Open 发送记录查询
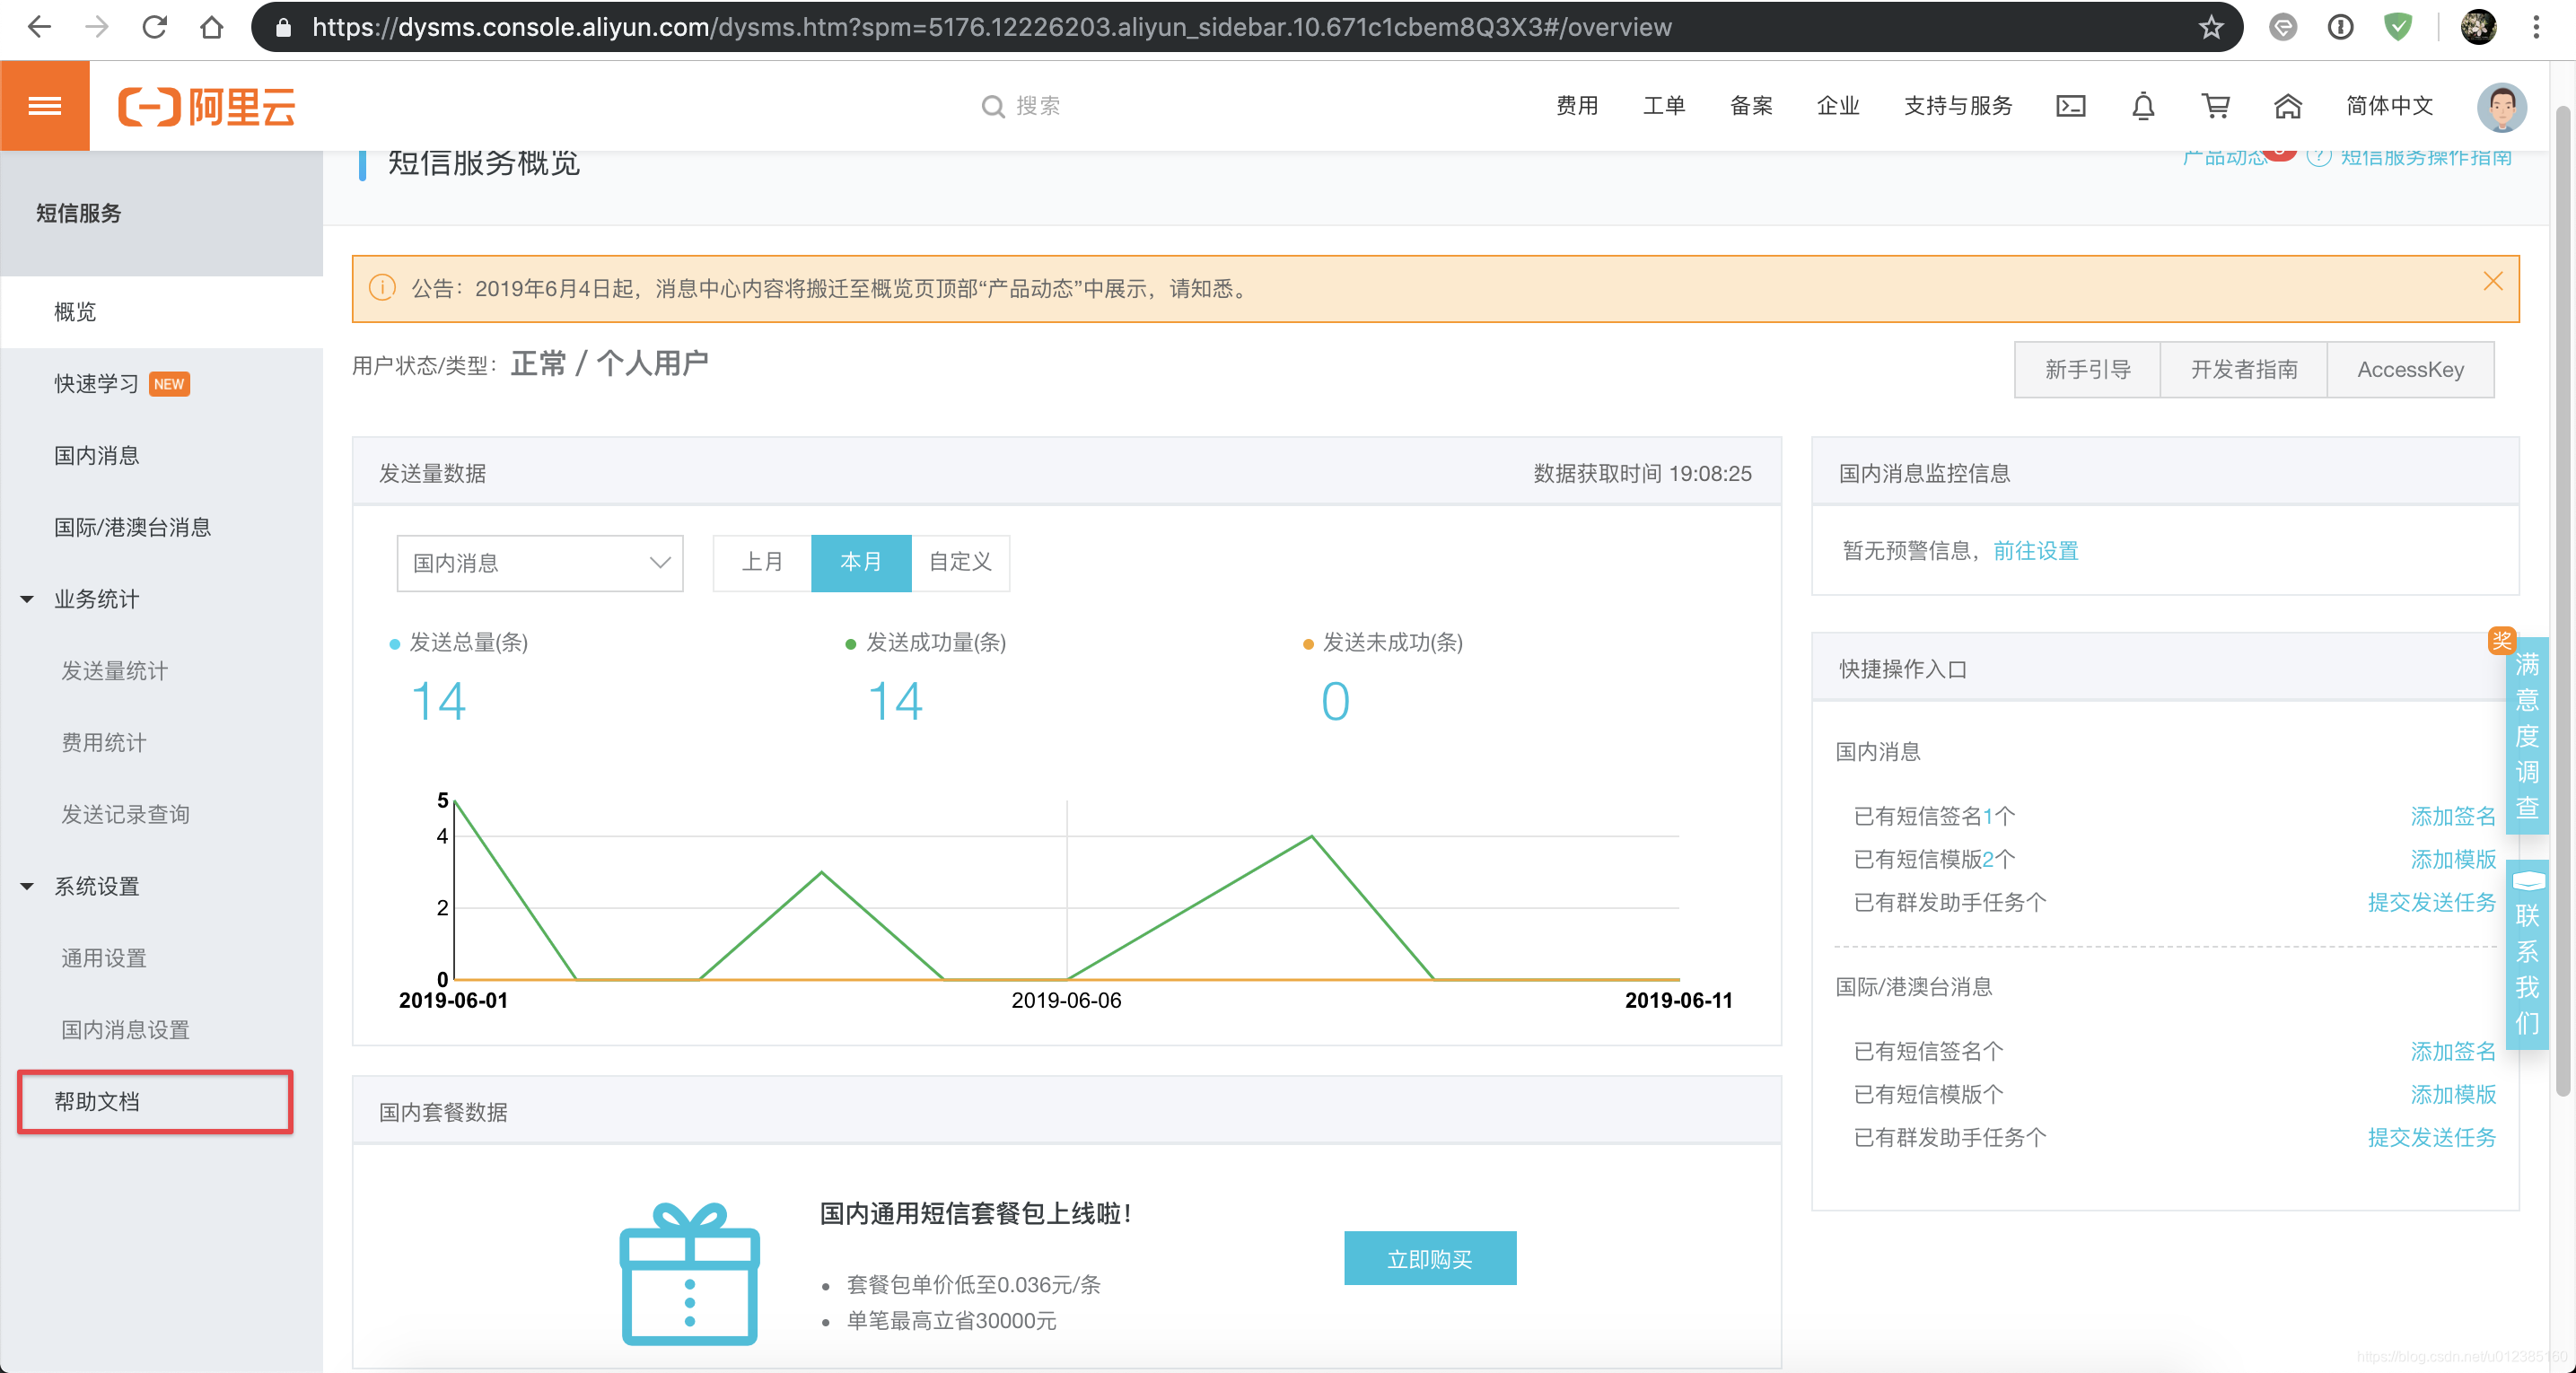Viewport: 2576px width, 1373px height. coord(161,815)
